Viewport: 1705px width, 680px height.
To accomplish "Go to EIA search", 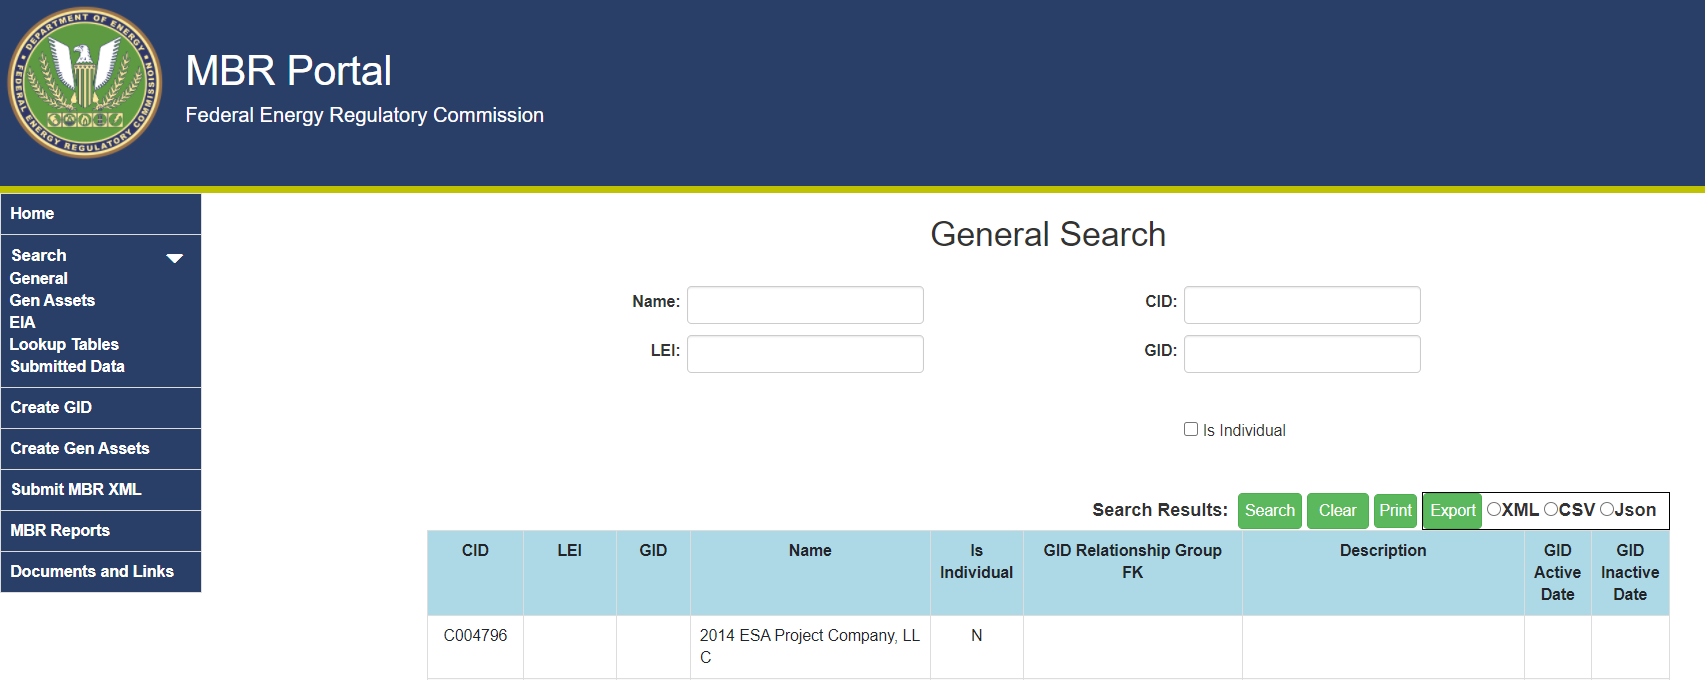I will coord(22,322).
